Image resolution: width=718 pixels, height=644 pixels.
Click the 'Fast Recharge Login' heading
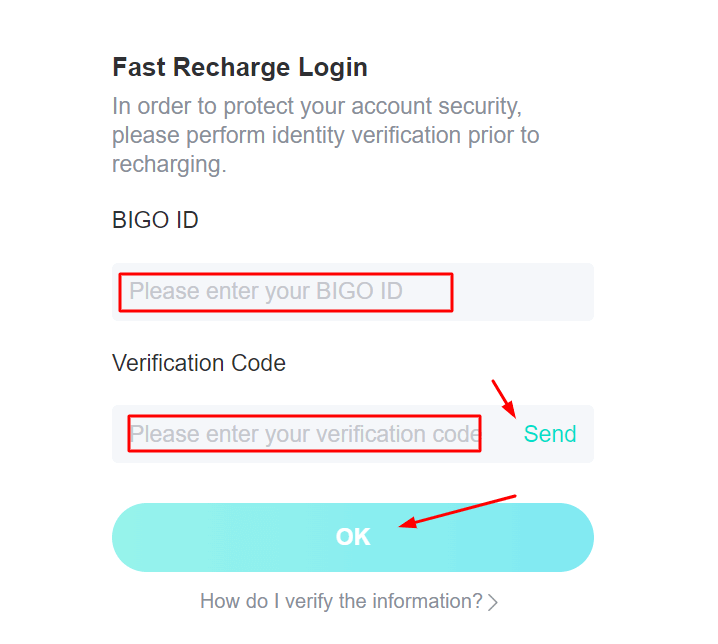(x=240, y=67)
